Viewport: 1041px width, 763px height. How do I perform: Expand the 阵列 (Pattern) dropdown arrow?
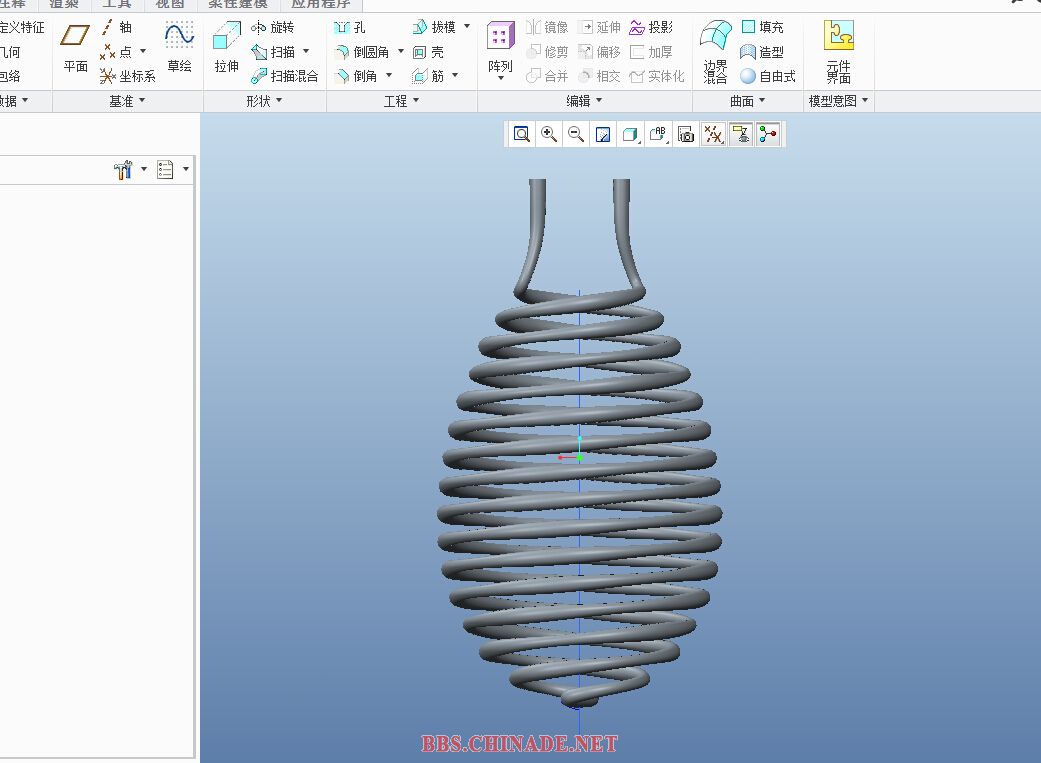500,79
